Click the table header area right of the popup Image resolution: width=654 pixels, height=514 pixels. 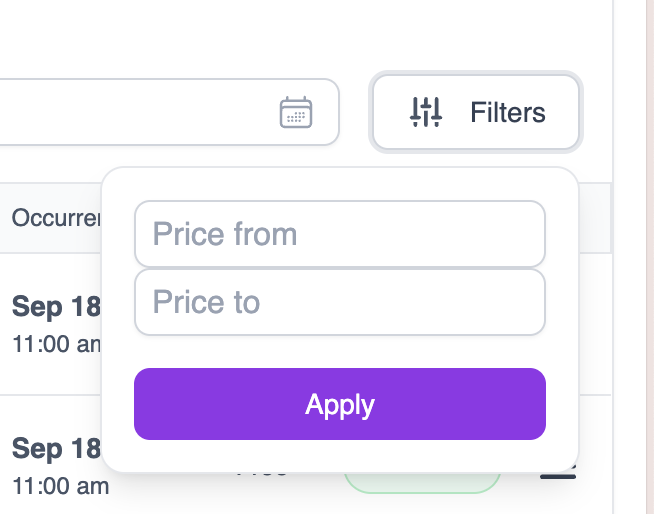[x=595, y=217]
